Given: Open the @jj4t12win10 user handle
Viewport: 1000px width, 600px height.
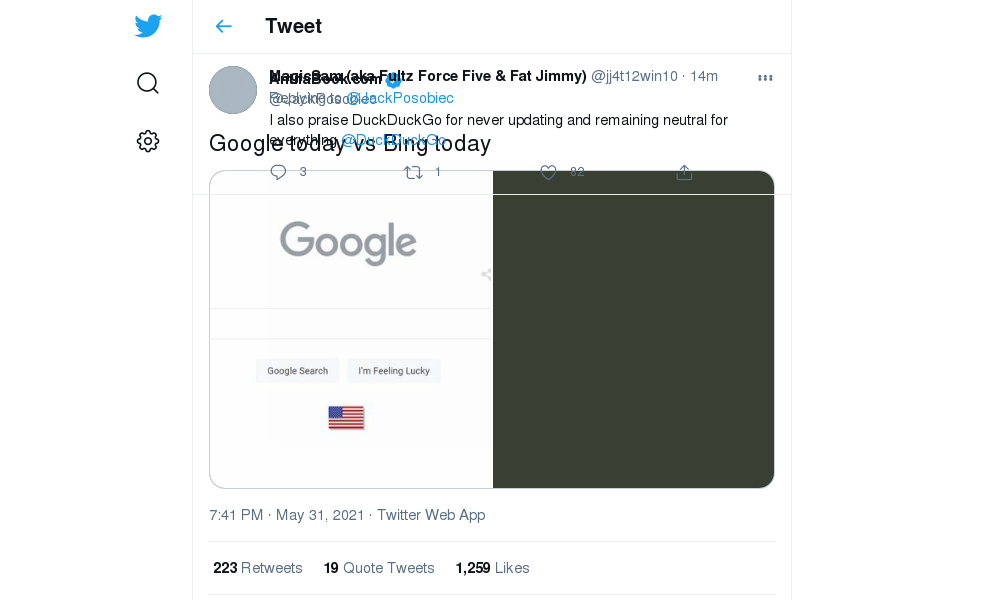Looking at the screenshot, I should [x=634, y=77].
